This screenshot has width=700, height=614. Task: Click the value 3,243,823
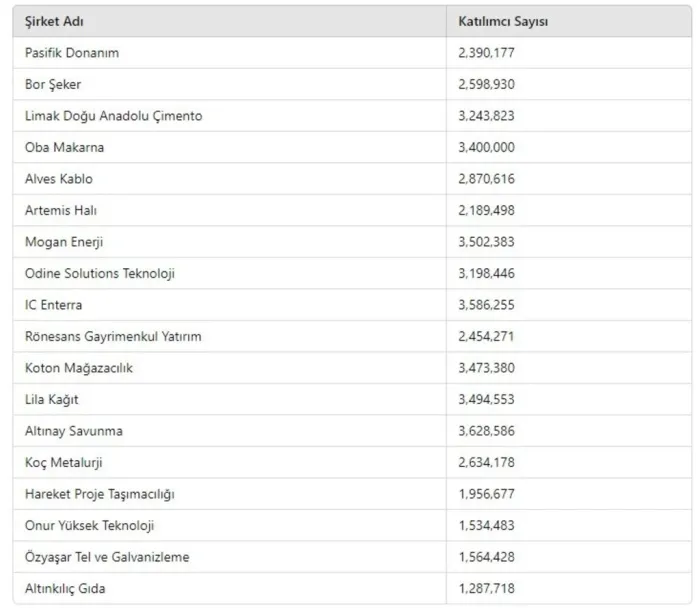486,116
